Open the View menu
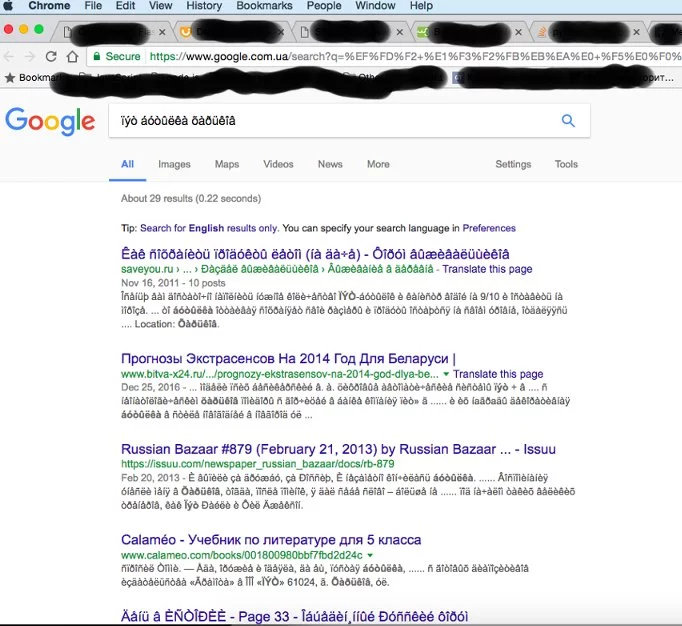Image resolution: width=682 pixels, height=626 pixels. [160, 6]
